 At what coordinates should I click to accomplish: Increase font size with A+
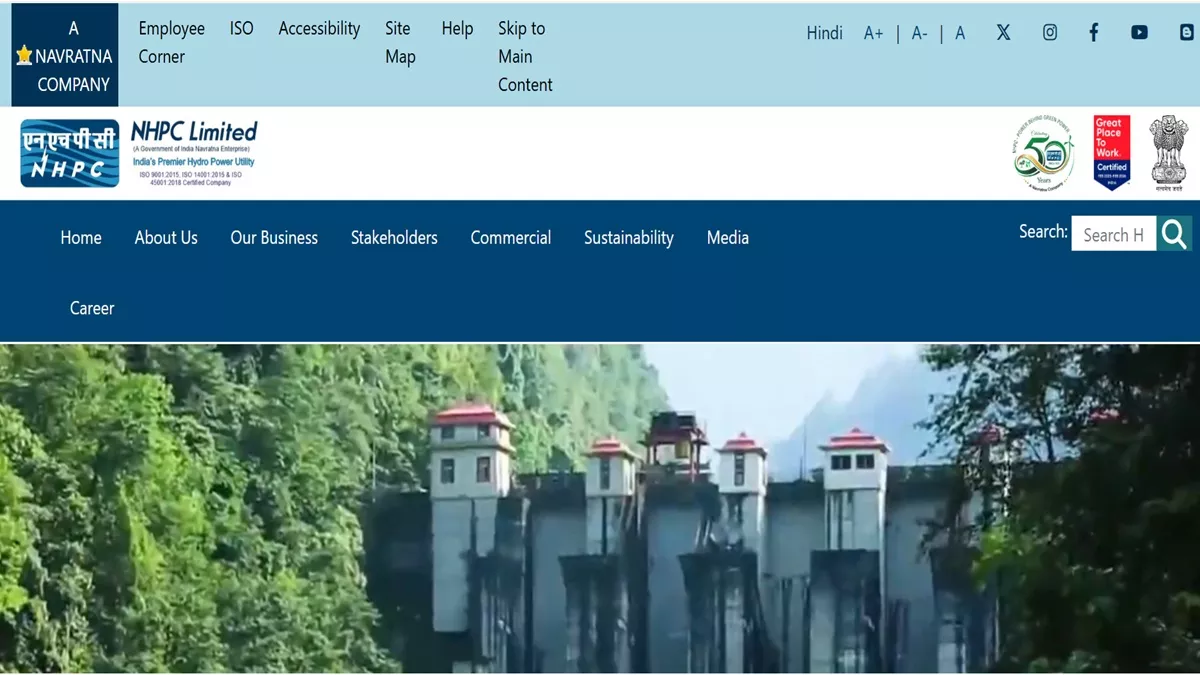pos(874,33)
